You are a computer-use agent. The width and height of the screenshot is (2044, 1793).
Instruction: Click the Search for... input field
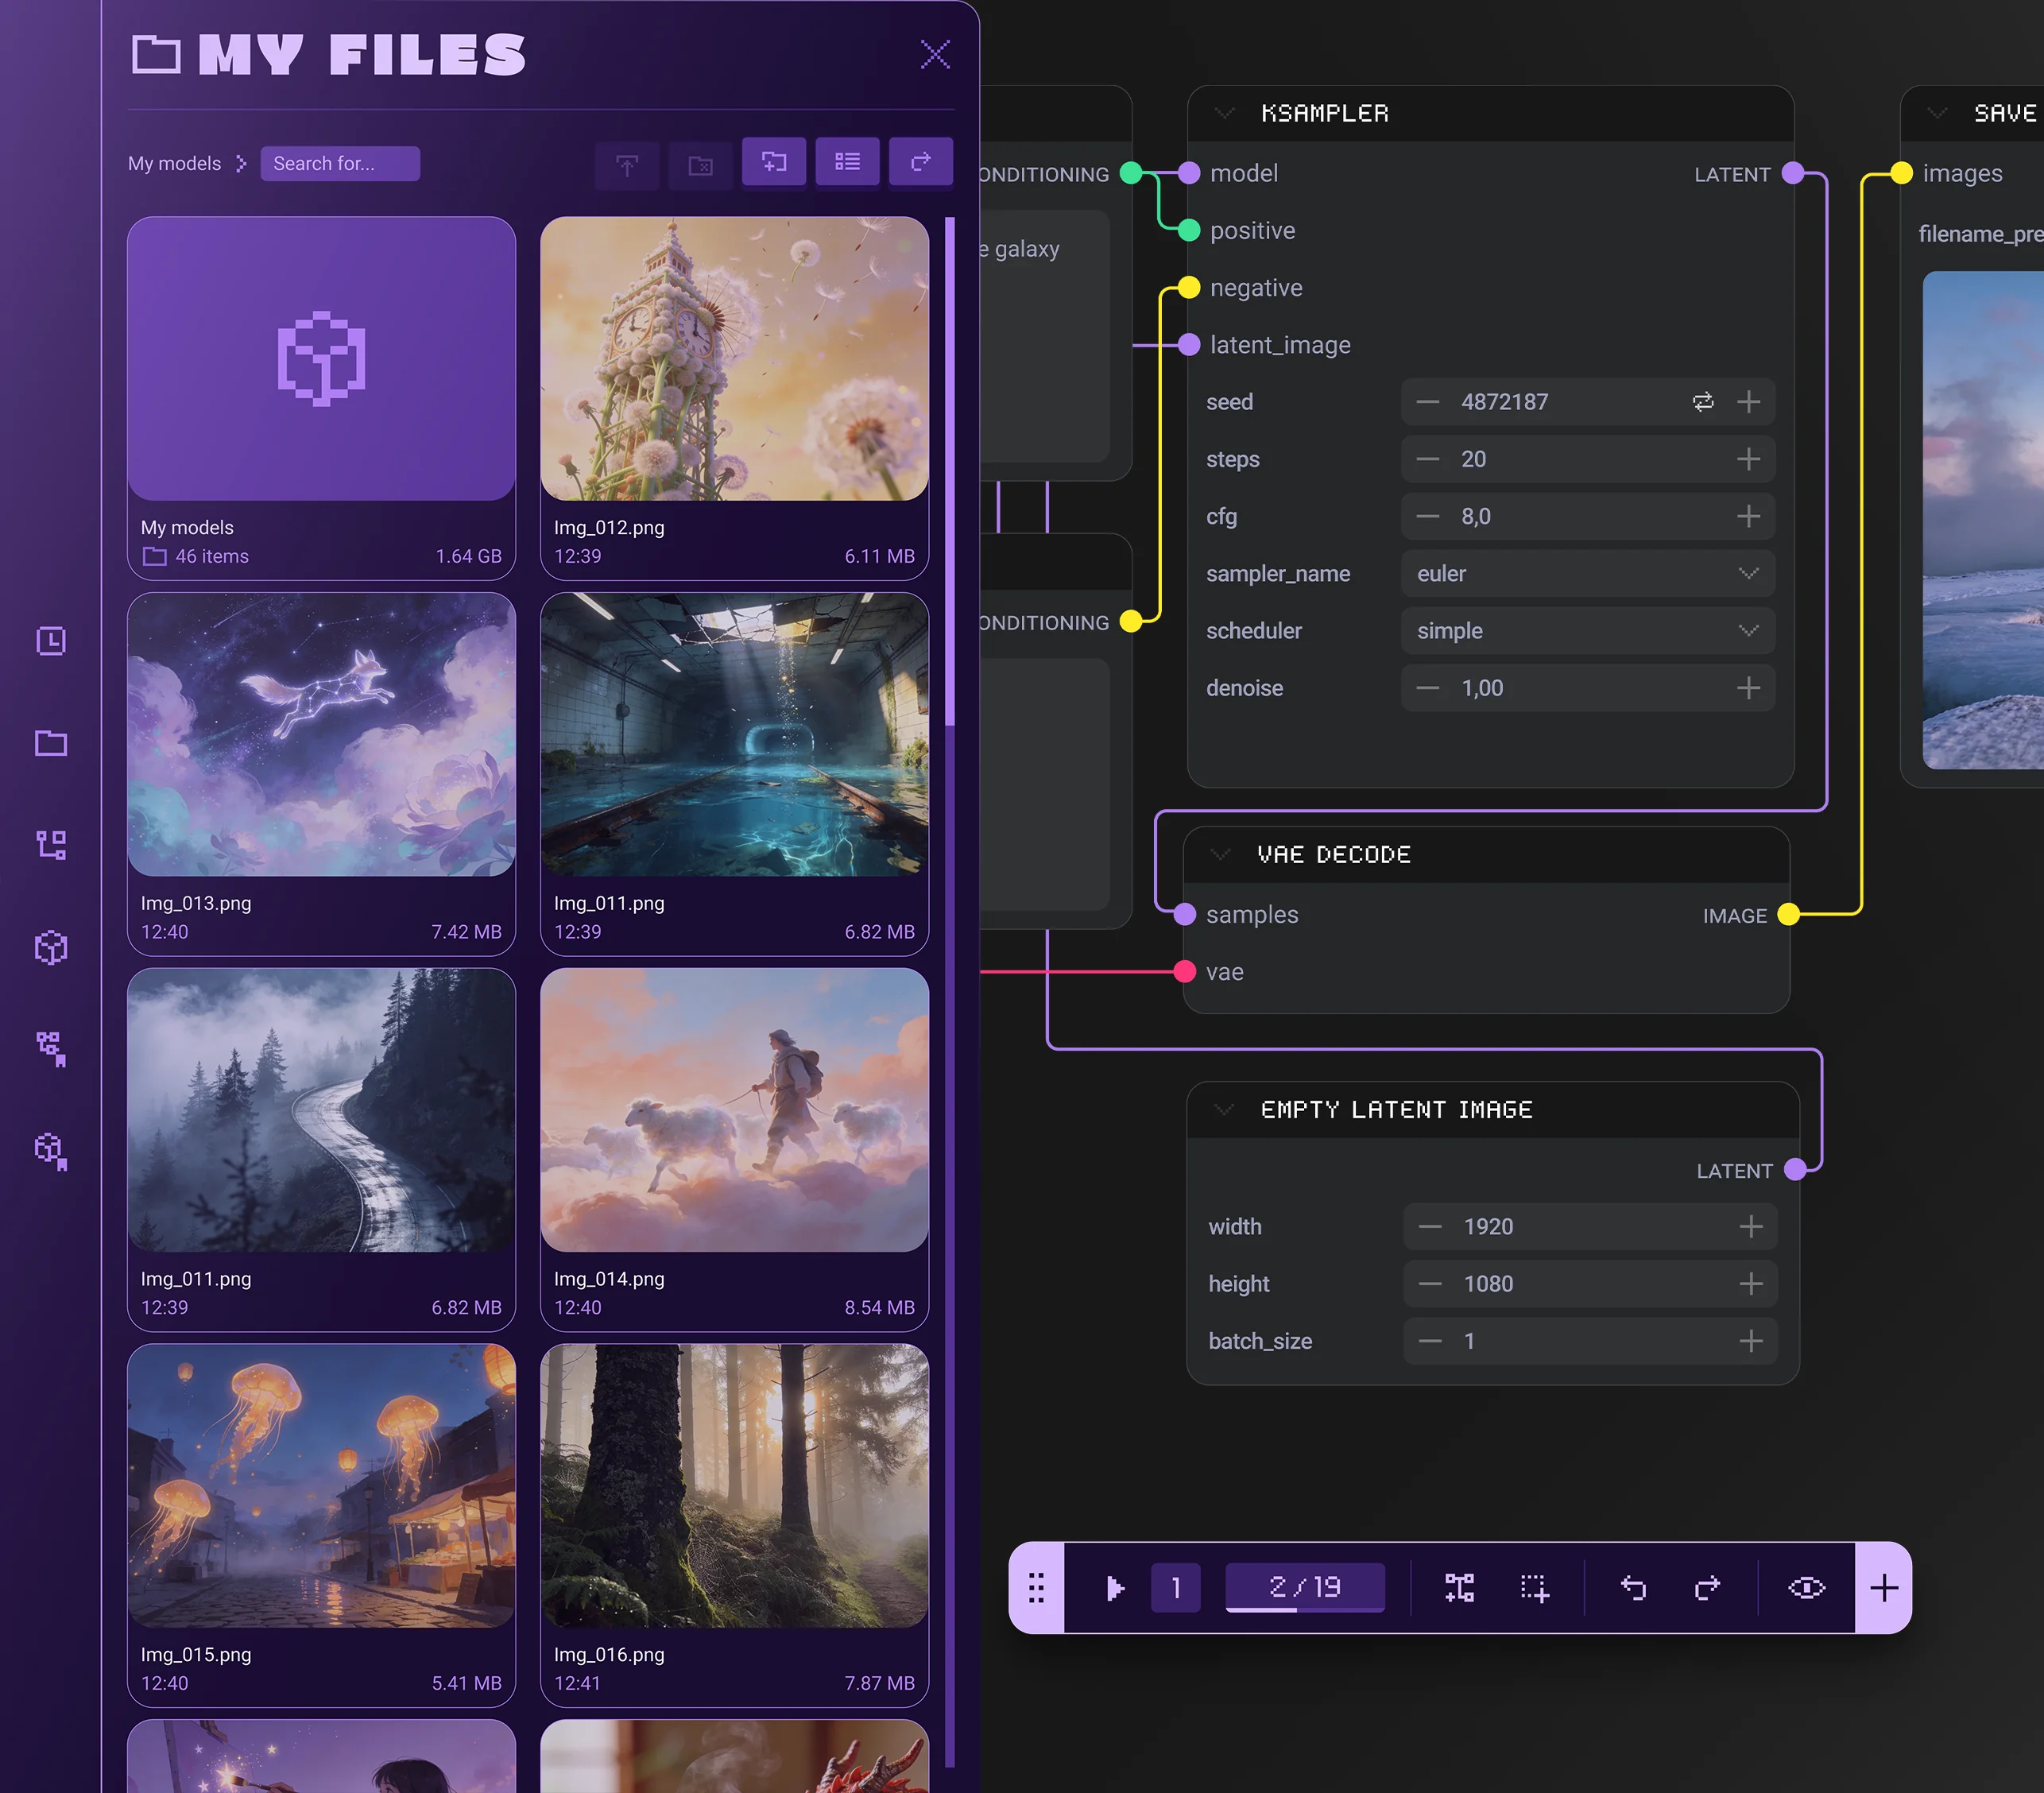point(339,163)
